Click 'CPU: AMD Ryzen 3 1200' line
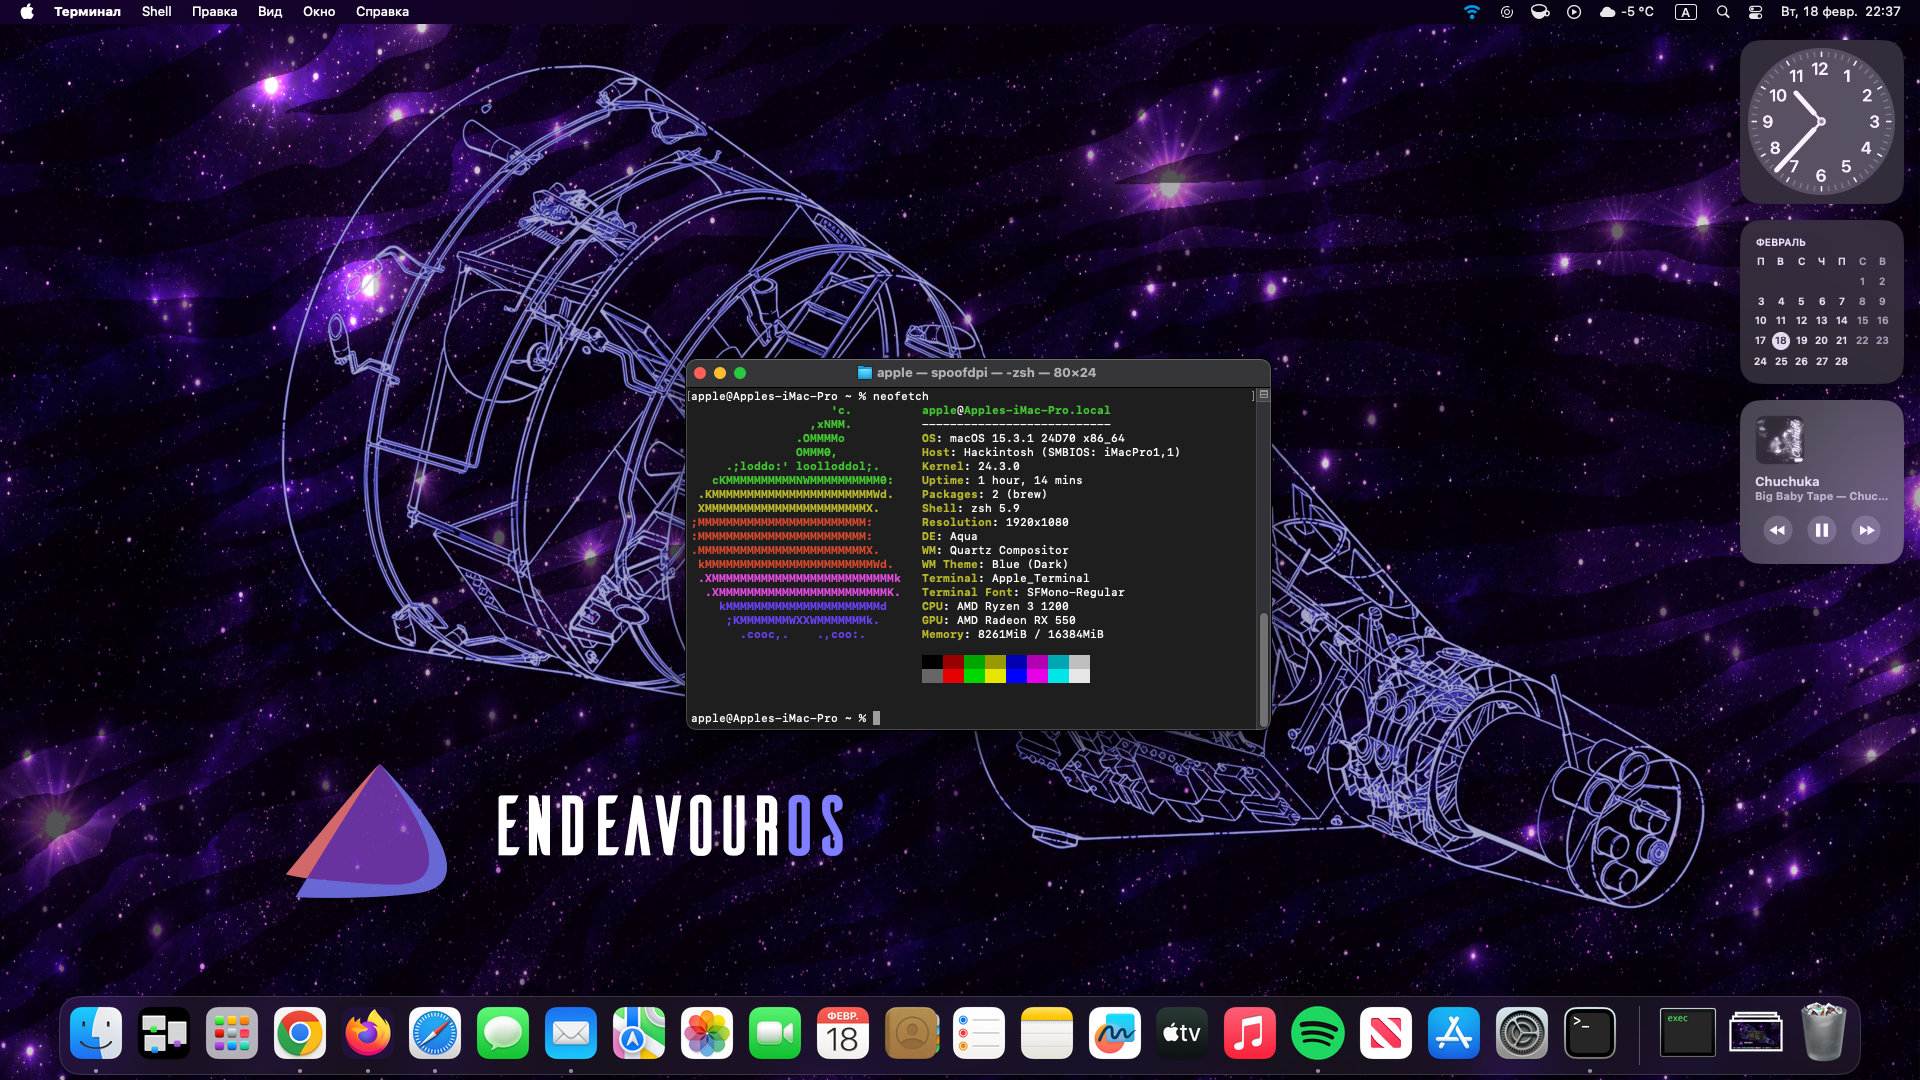 coord(995,606)
